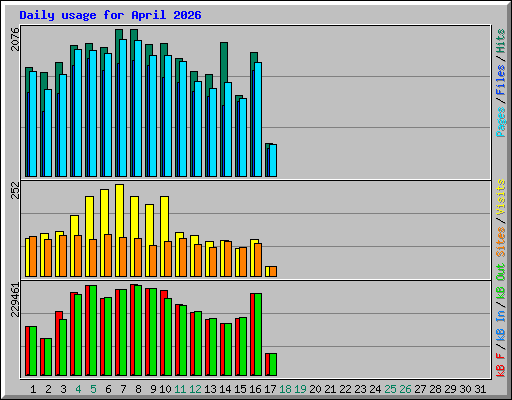Click day 11 on the x-axis
This screenshot has height=400, width=512.
click(180, 389)
